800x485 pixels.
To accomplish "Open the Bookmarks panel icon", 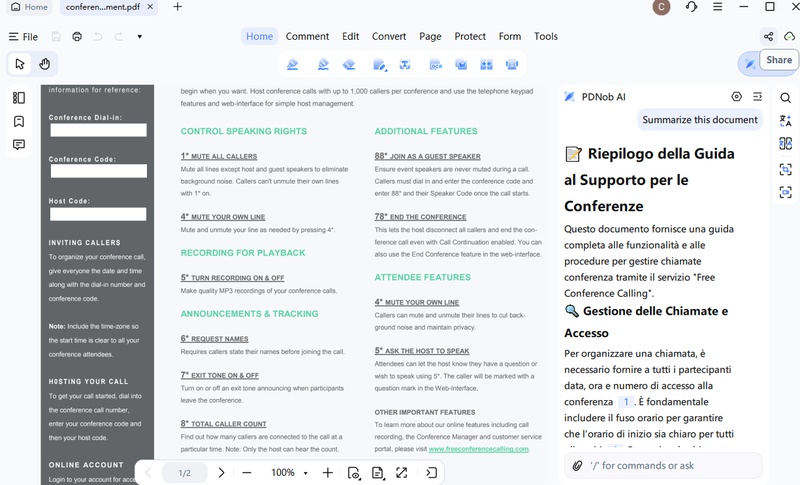I will 19,121.
